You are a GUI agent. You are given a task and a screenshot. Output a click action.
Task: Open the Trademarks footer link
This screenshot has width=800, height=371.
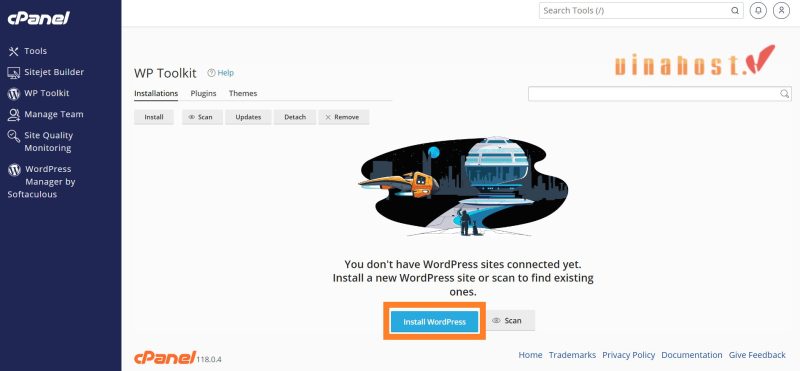(572, 355)
